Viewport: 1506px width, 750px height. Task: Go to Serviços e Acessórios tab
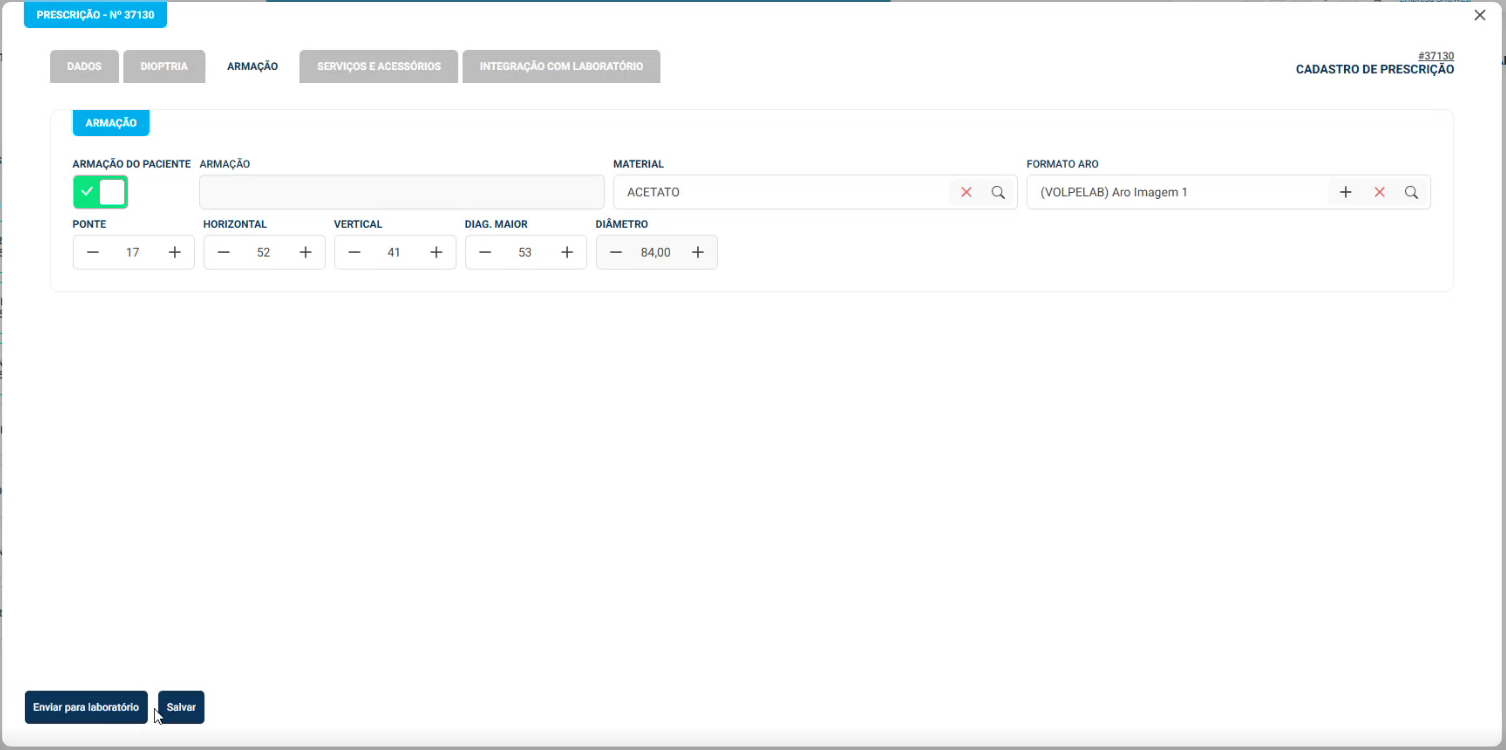coord(379,66)
